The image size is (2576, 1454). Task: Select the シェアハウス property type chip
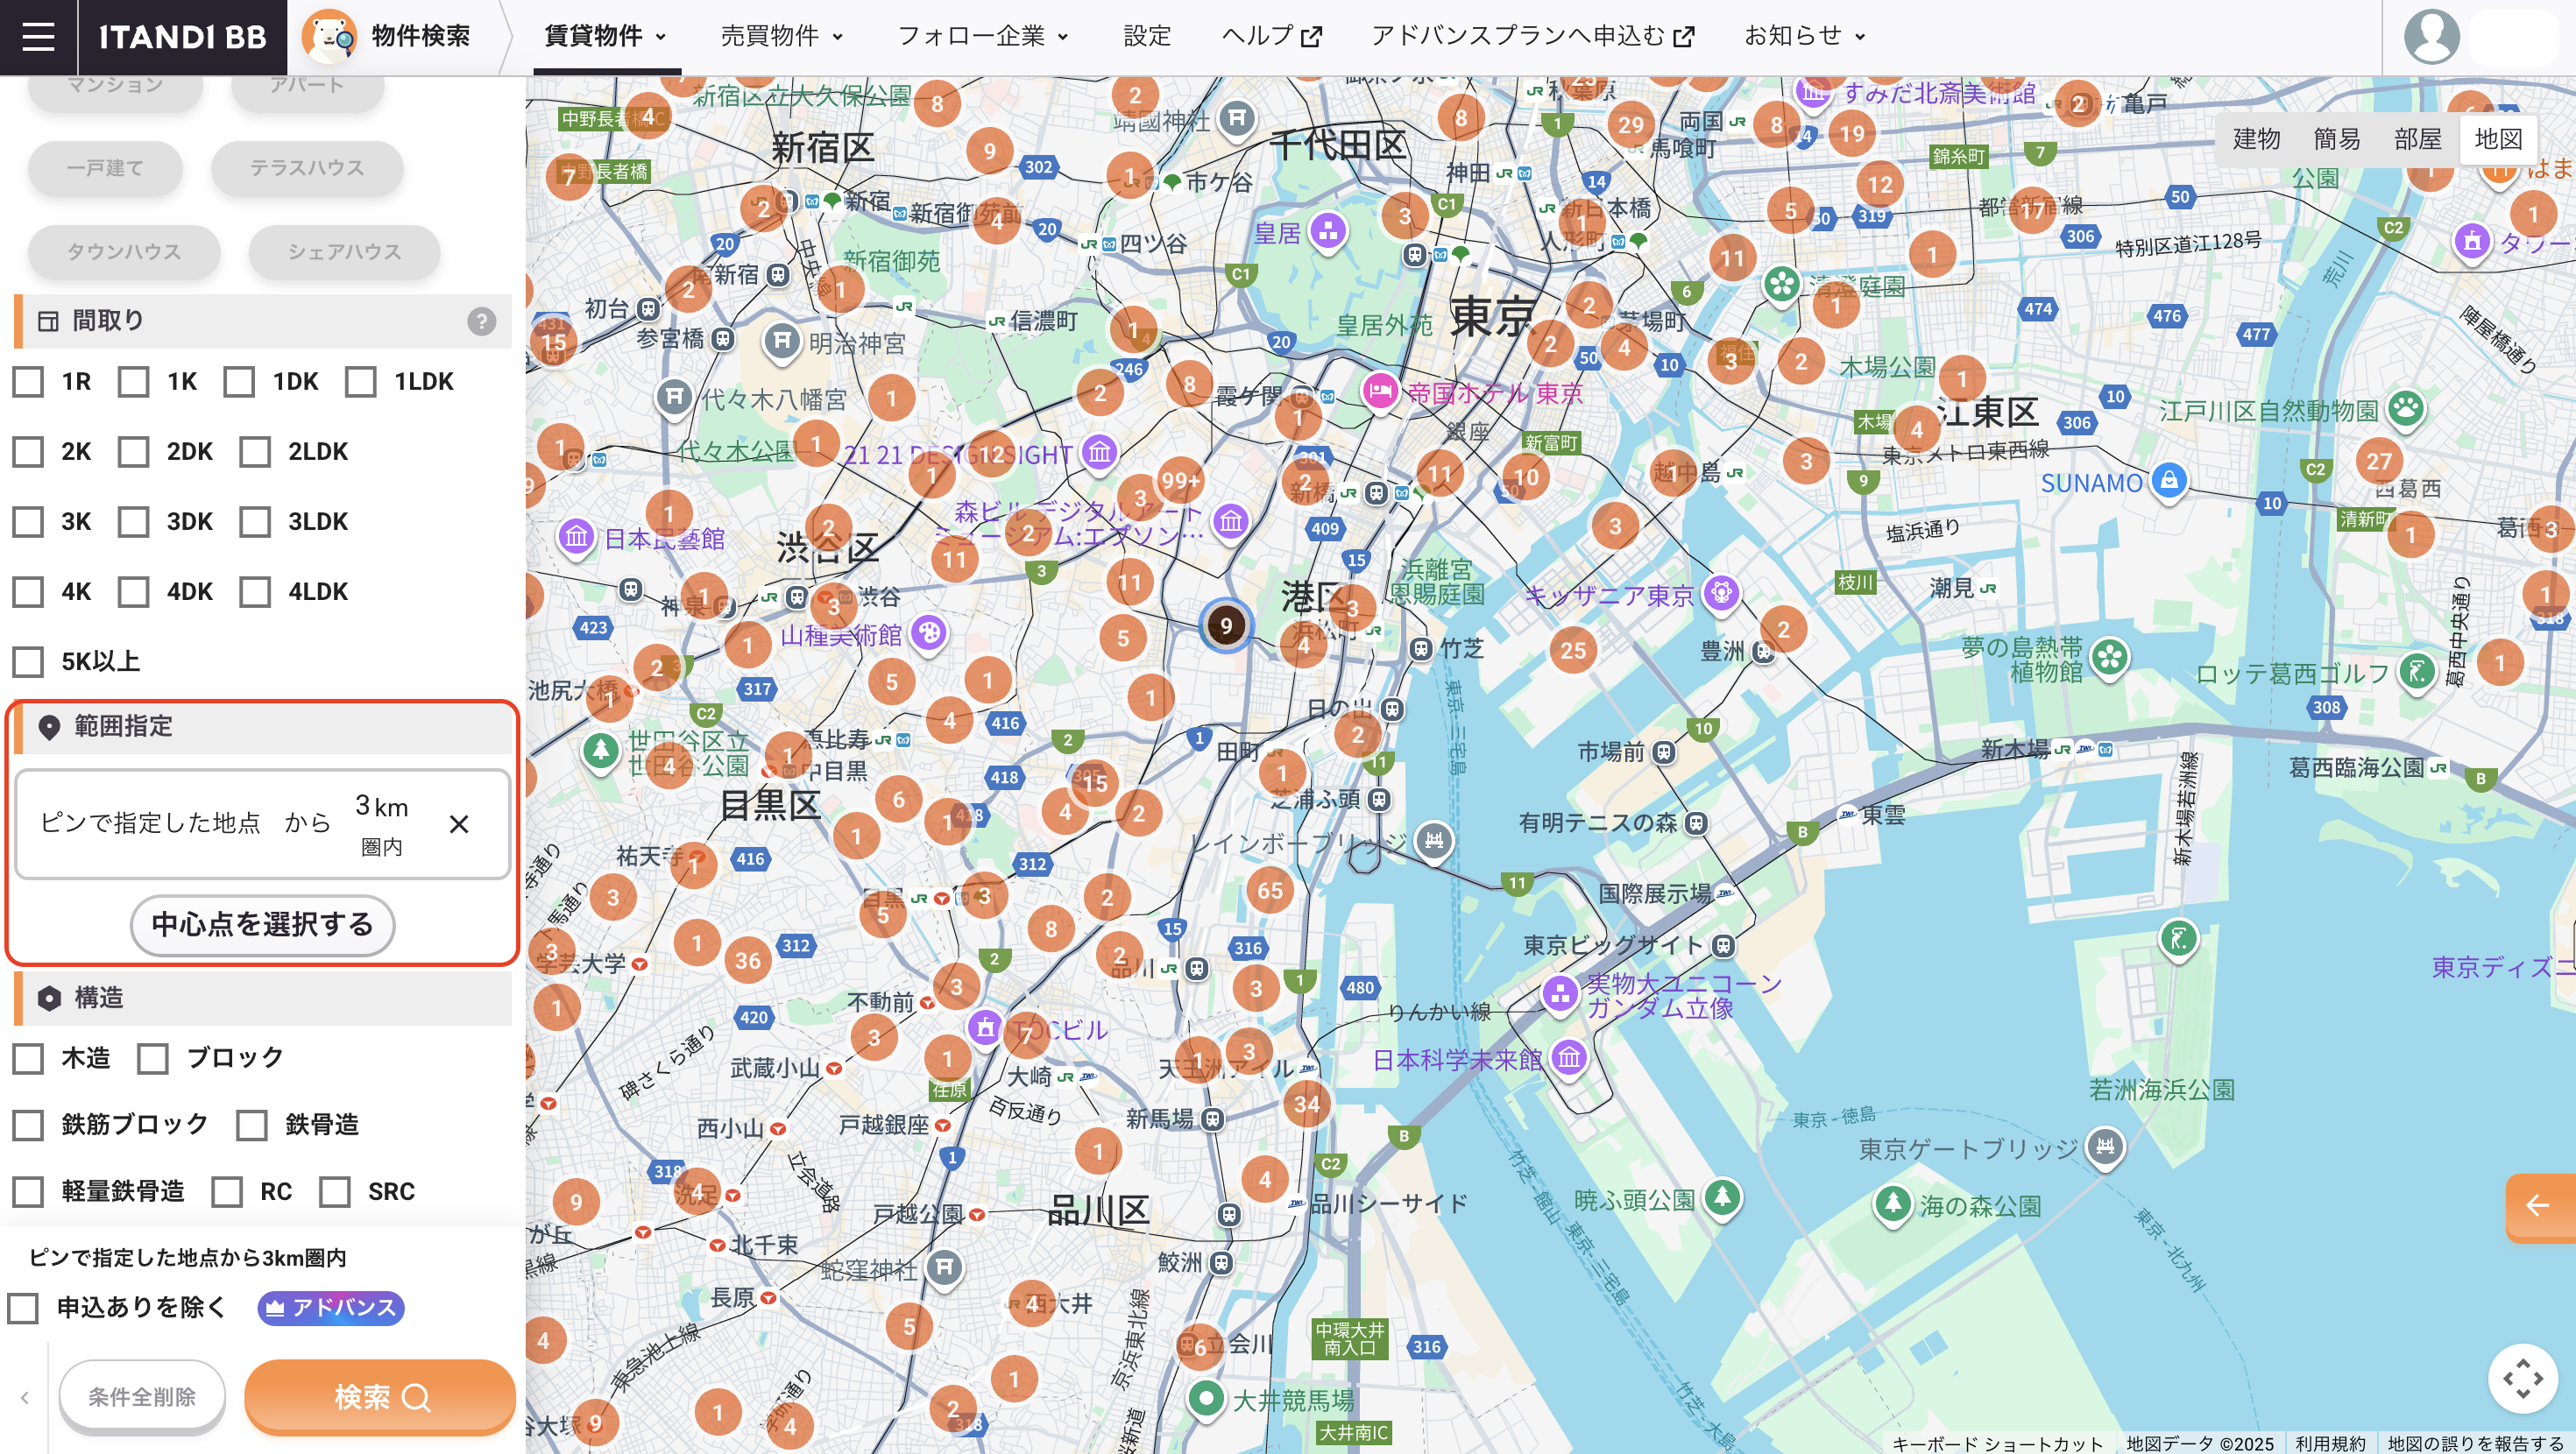[345, 252]
